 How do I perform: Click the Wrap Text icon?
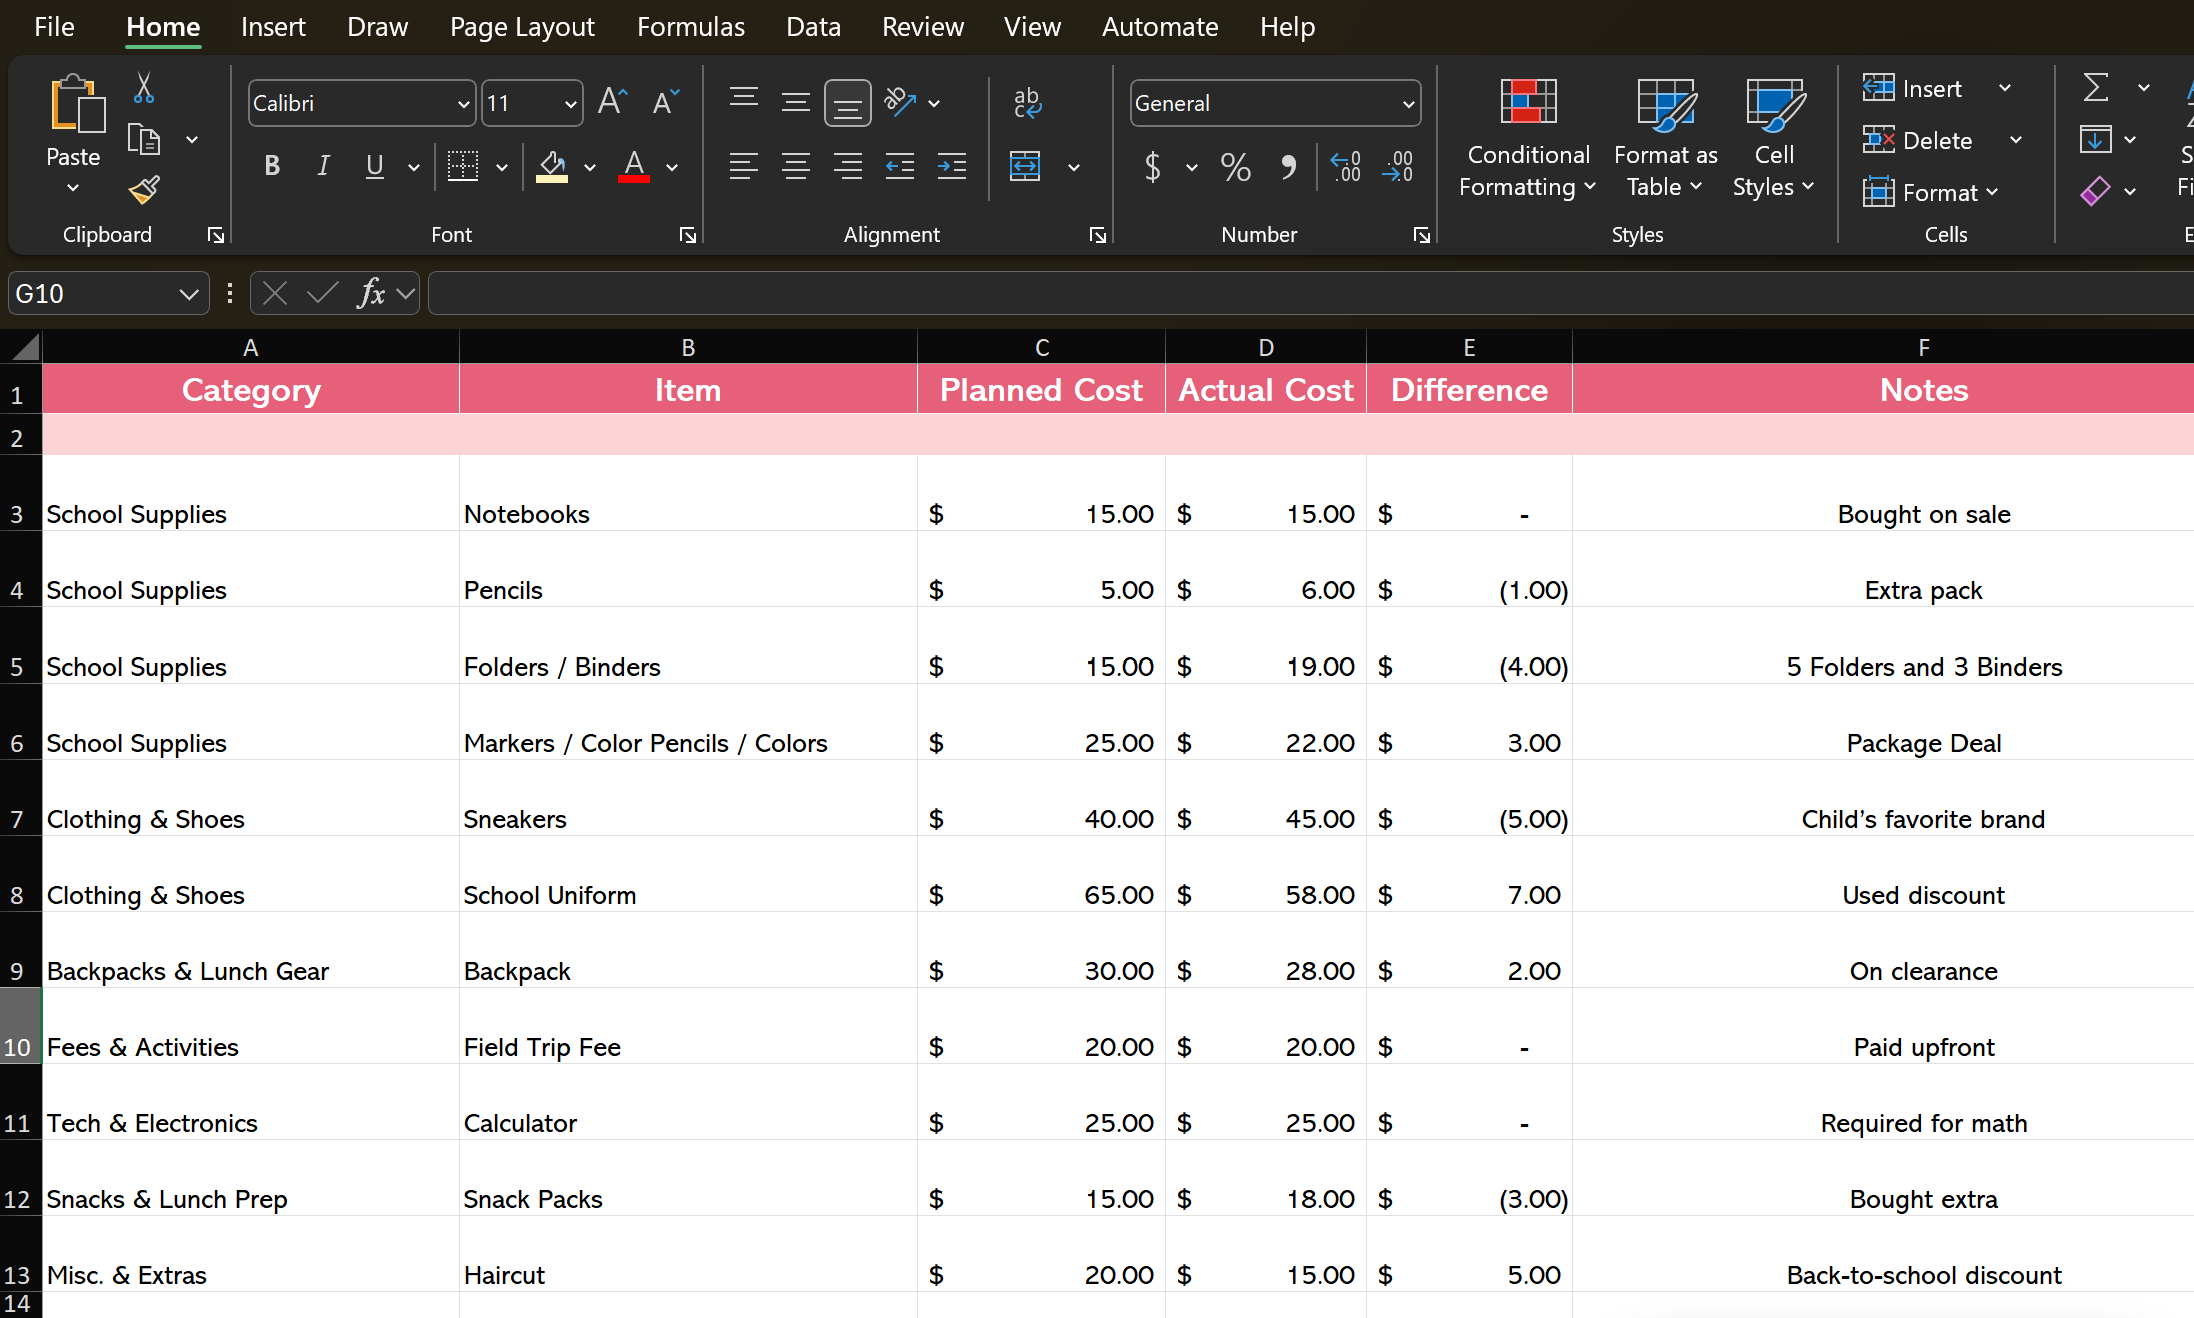click(1027, 102)
